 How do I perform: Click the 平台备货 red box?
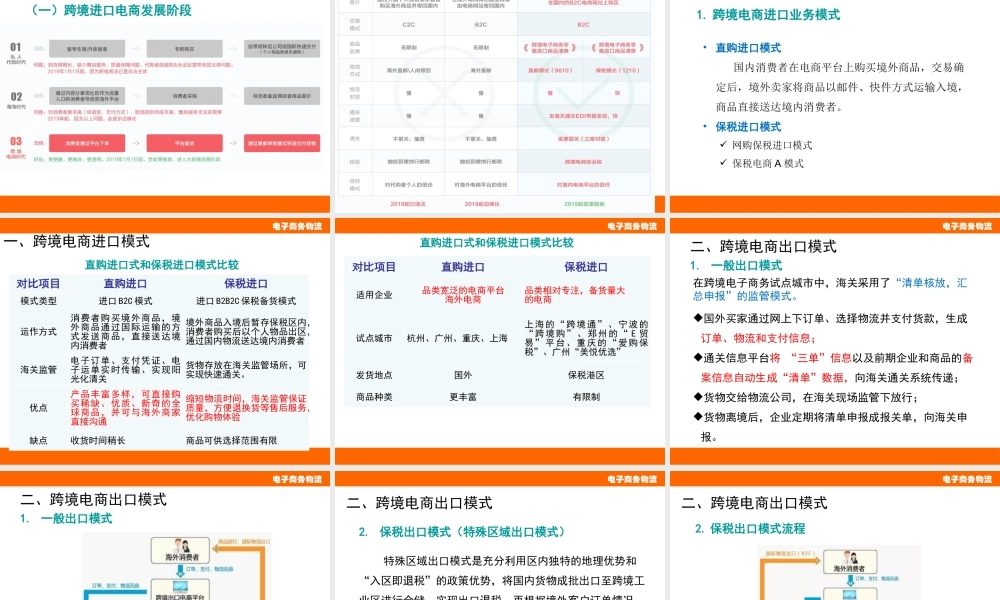[x=186, y=142]
